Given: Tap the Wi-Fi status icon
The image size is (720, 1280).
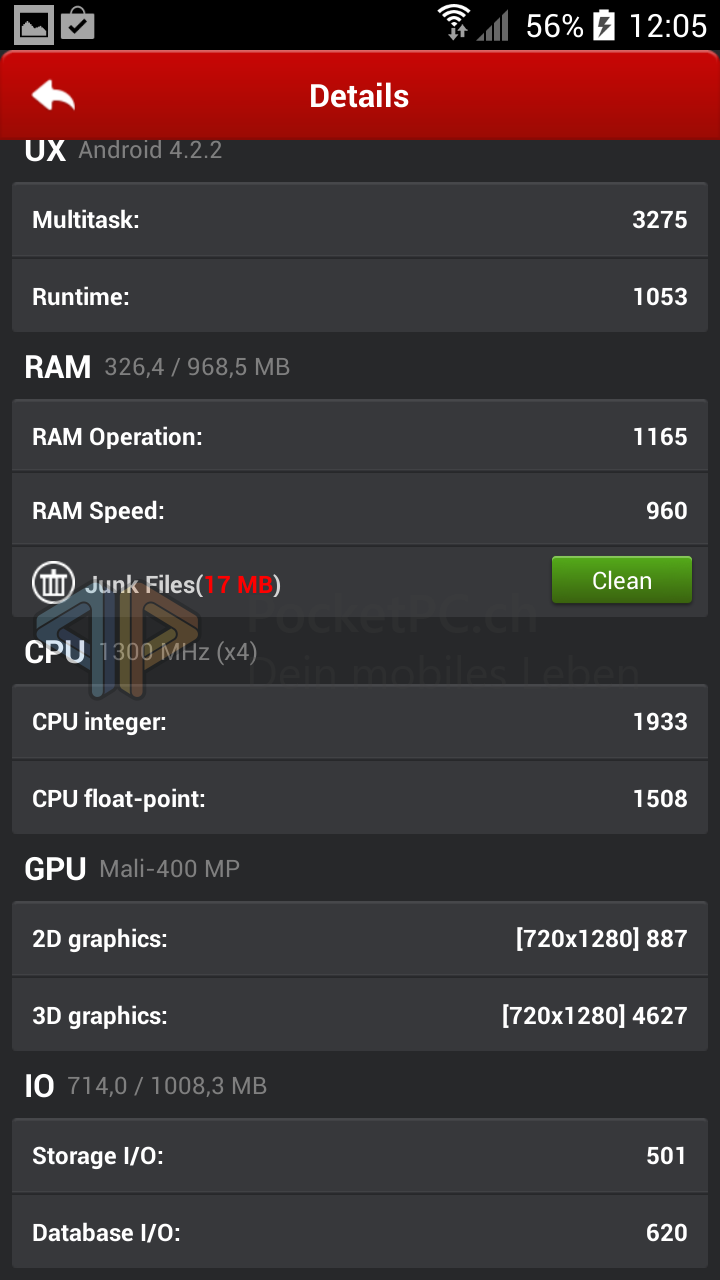Looking at the screenshot, I should 454,23.
